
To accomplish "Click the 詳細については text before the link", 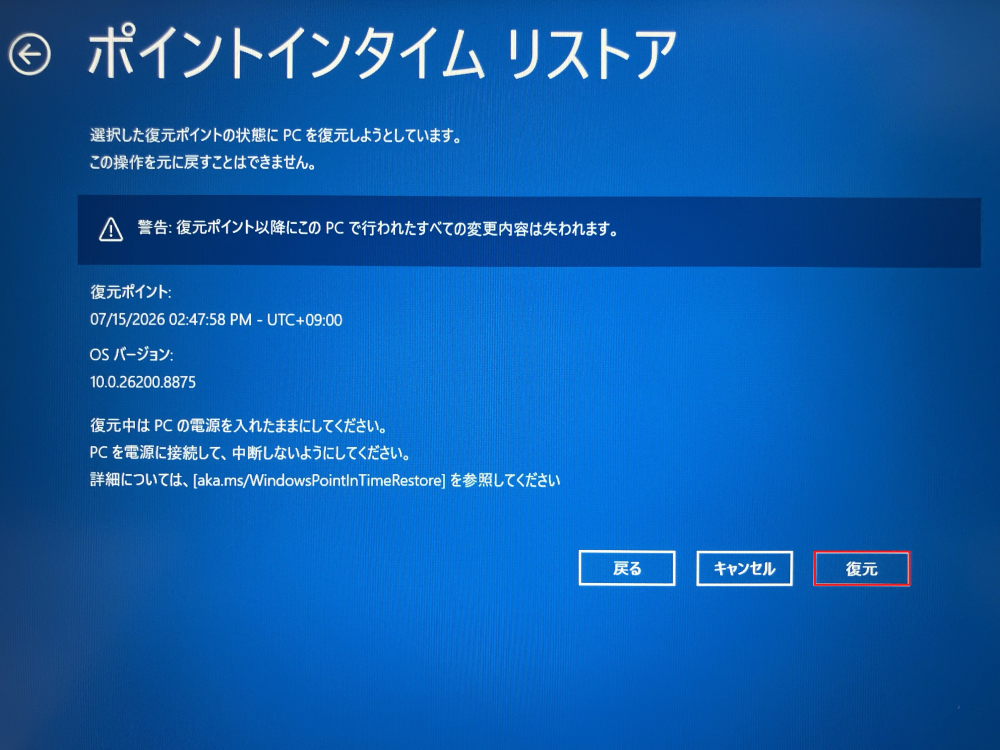I will point(140,480).
